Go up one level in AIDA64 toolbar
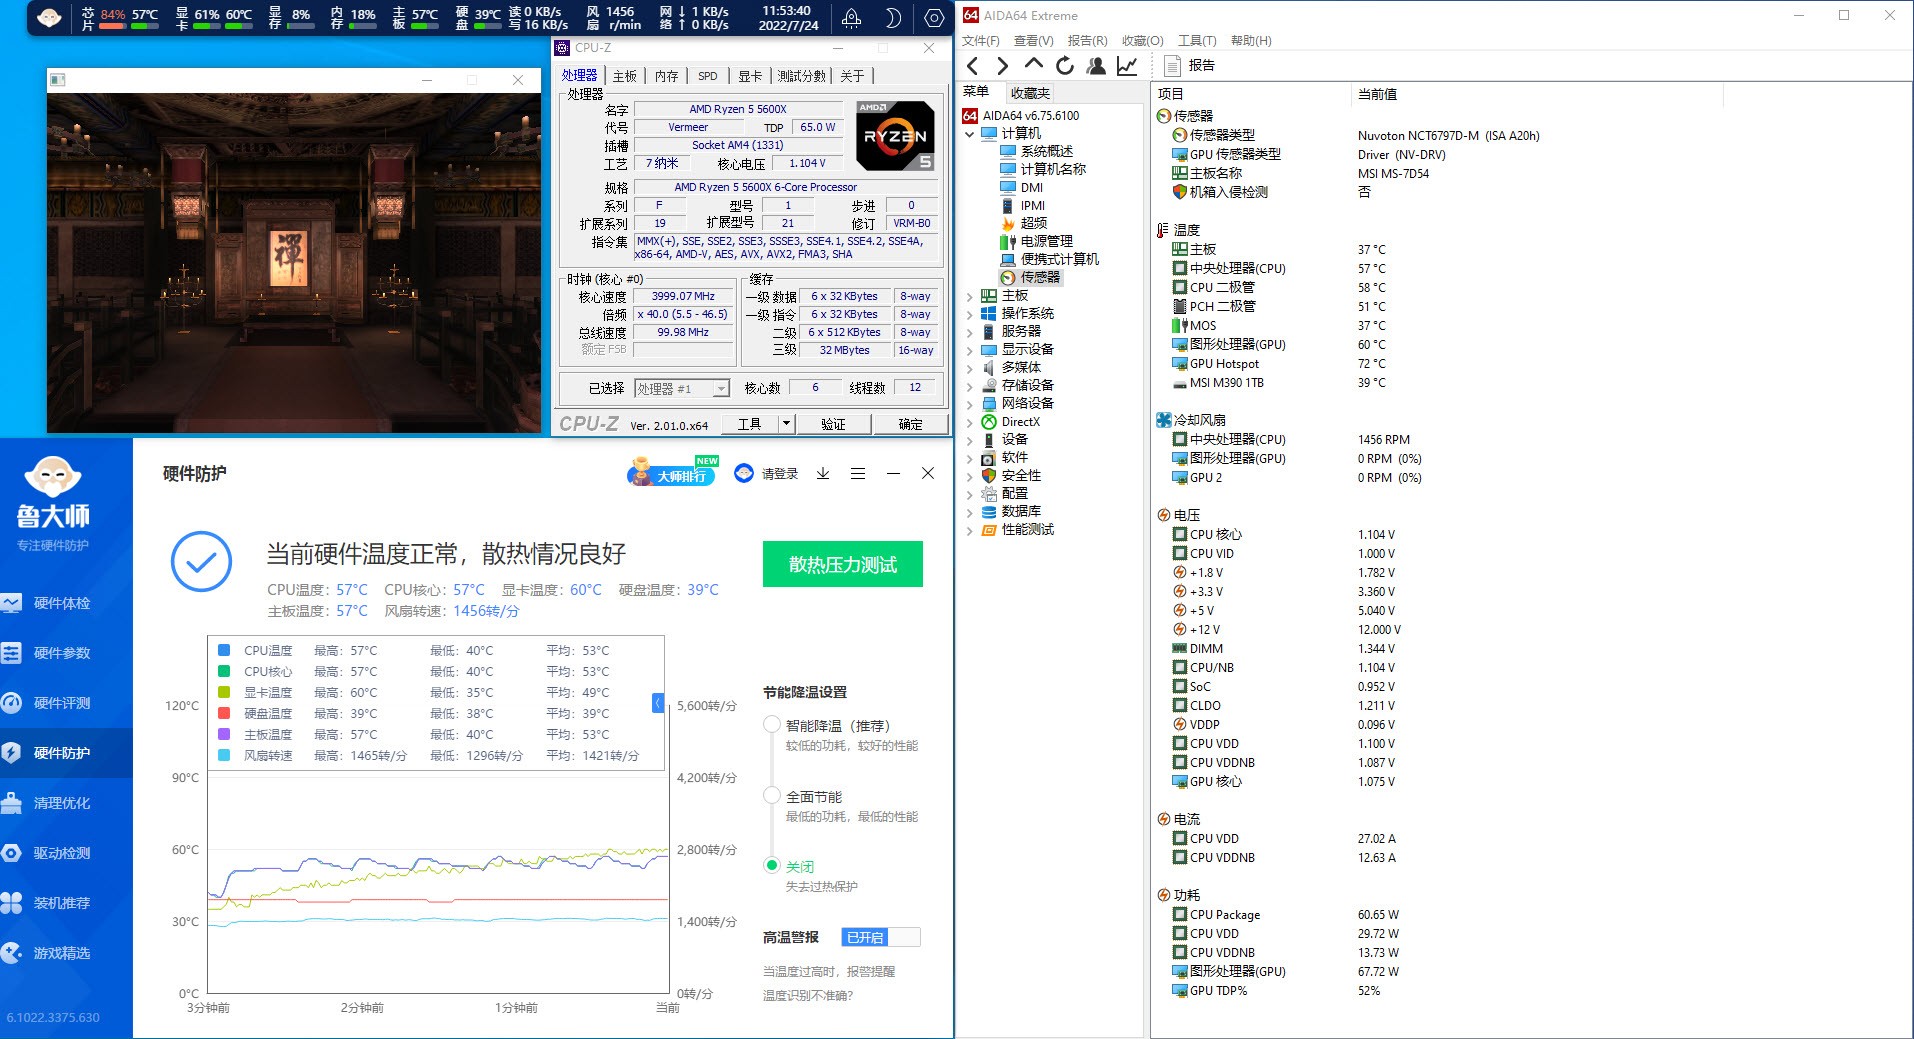 coord(1034,65)
